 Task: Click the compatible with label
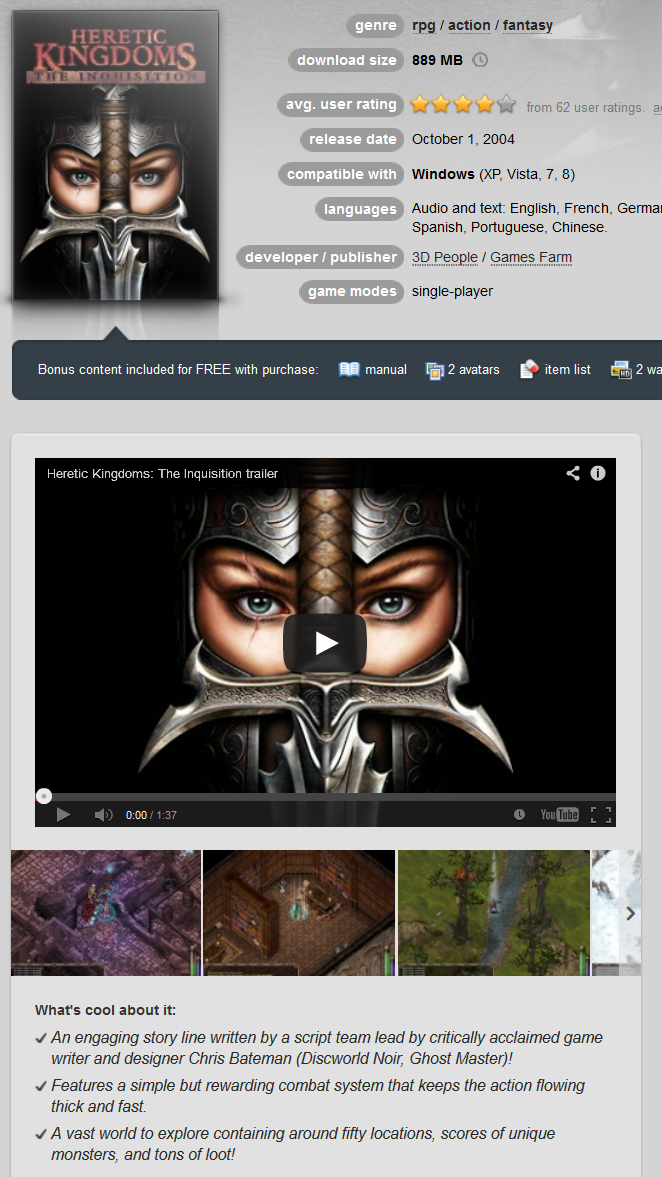(342, 174)
